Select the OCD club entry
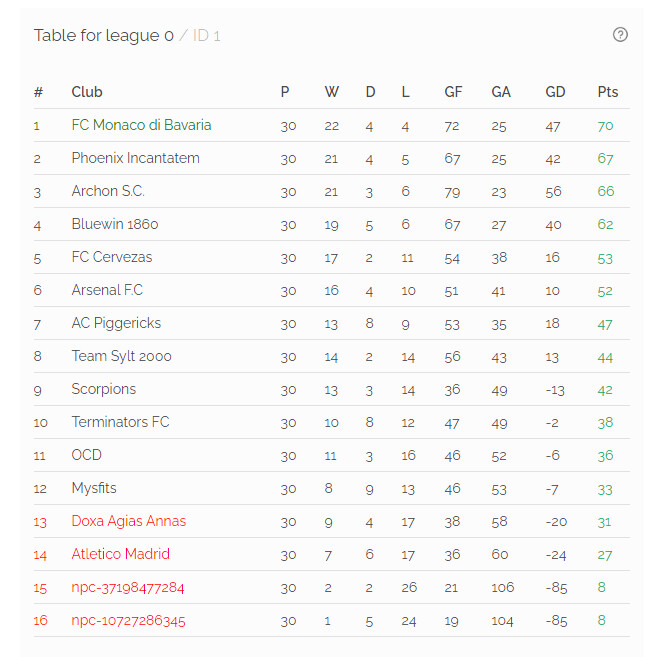 (87, 455)
